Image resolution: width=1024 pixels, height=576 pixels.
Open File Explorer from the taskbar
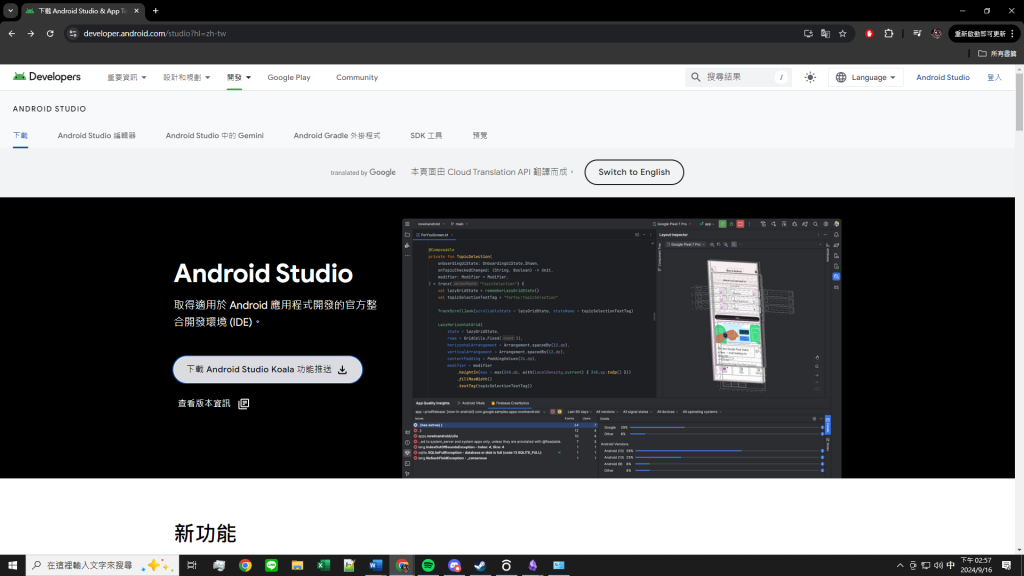pos(297,566)
